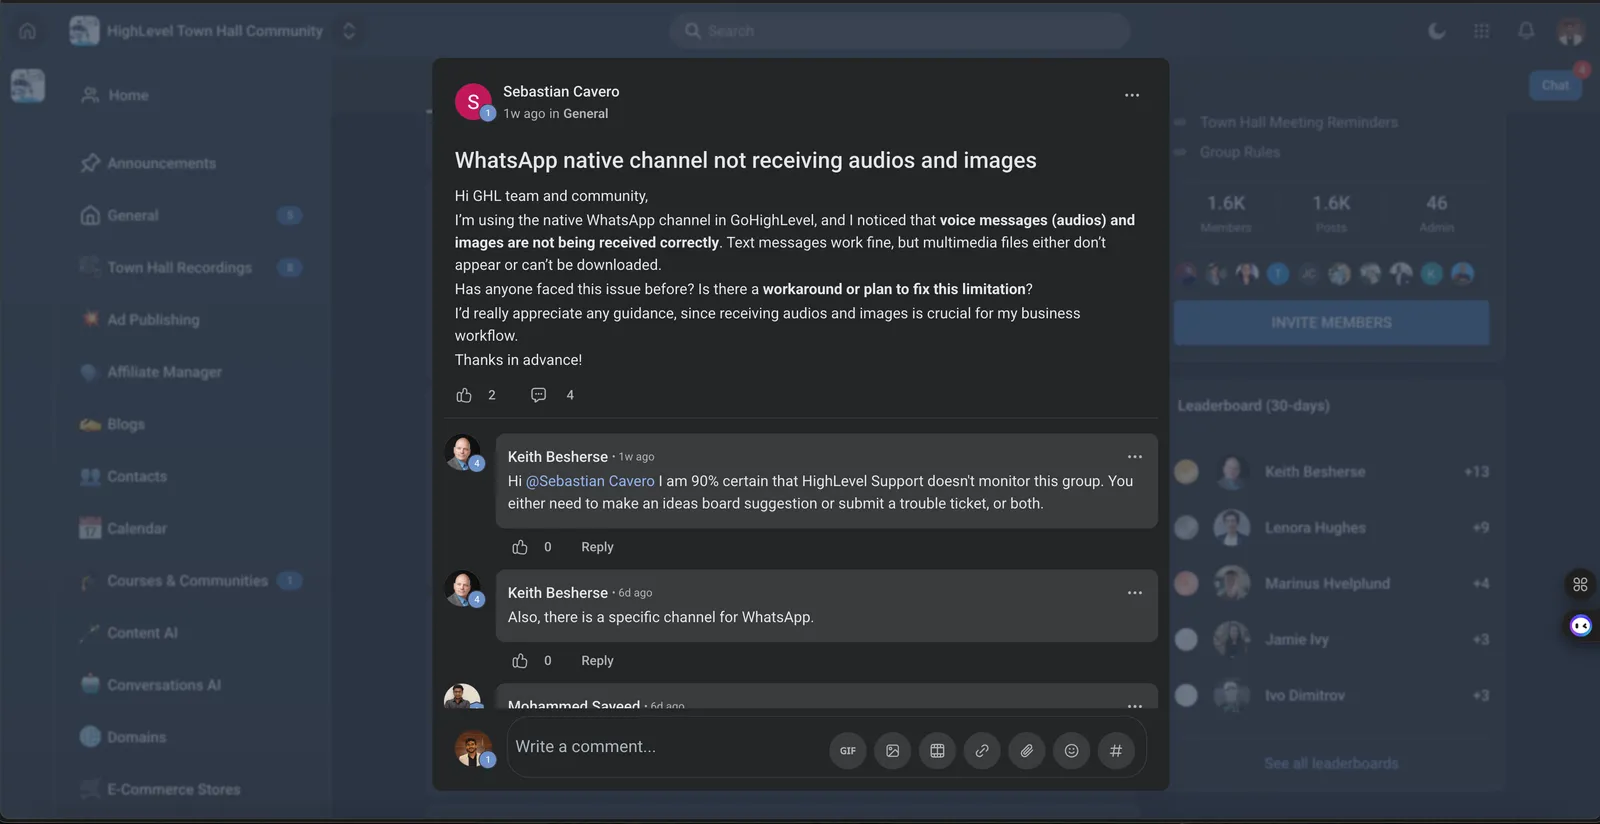
Task: Focus the Search field
Action: tap(900, 31)
